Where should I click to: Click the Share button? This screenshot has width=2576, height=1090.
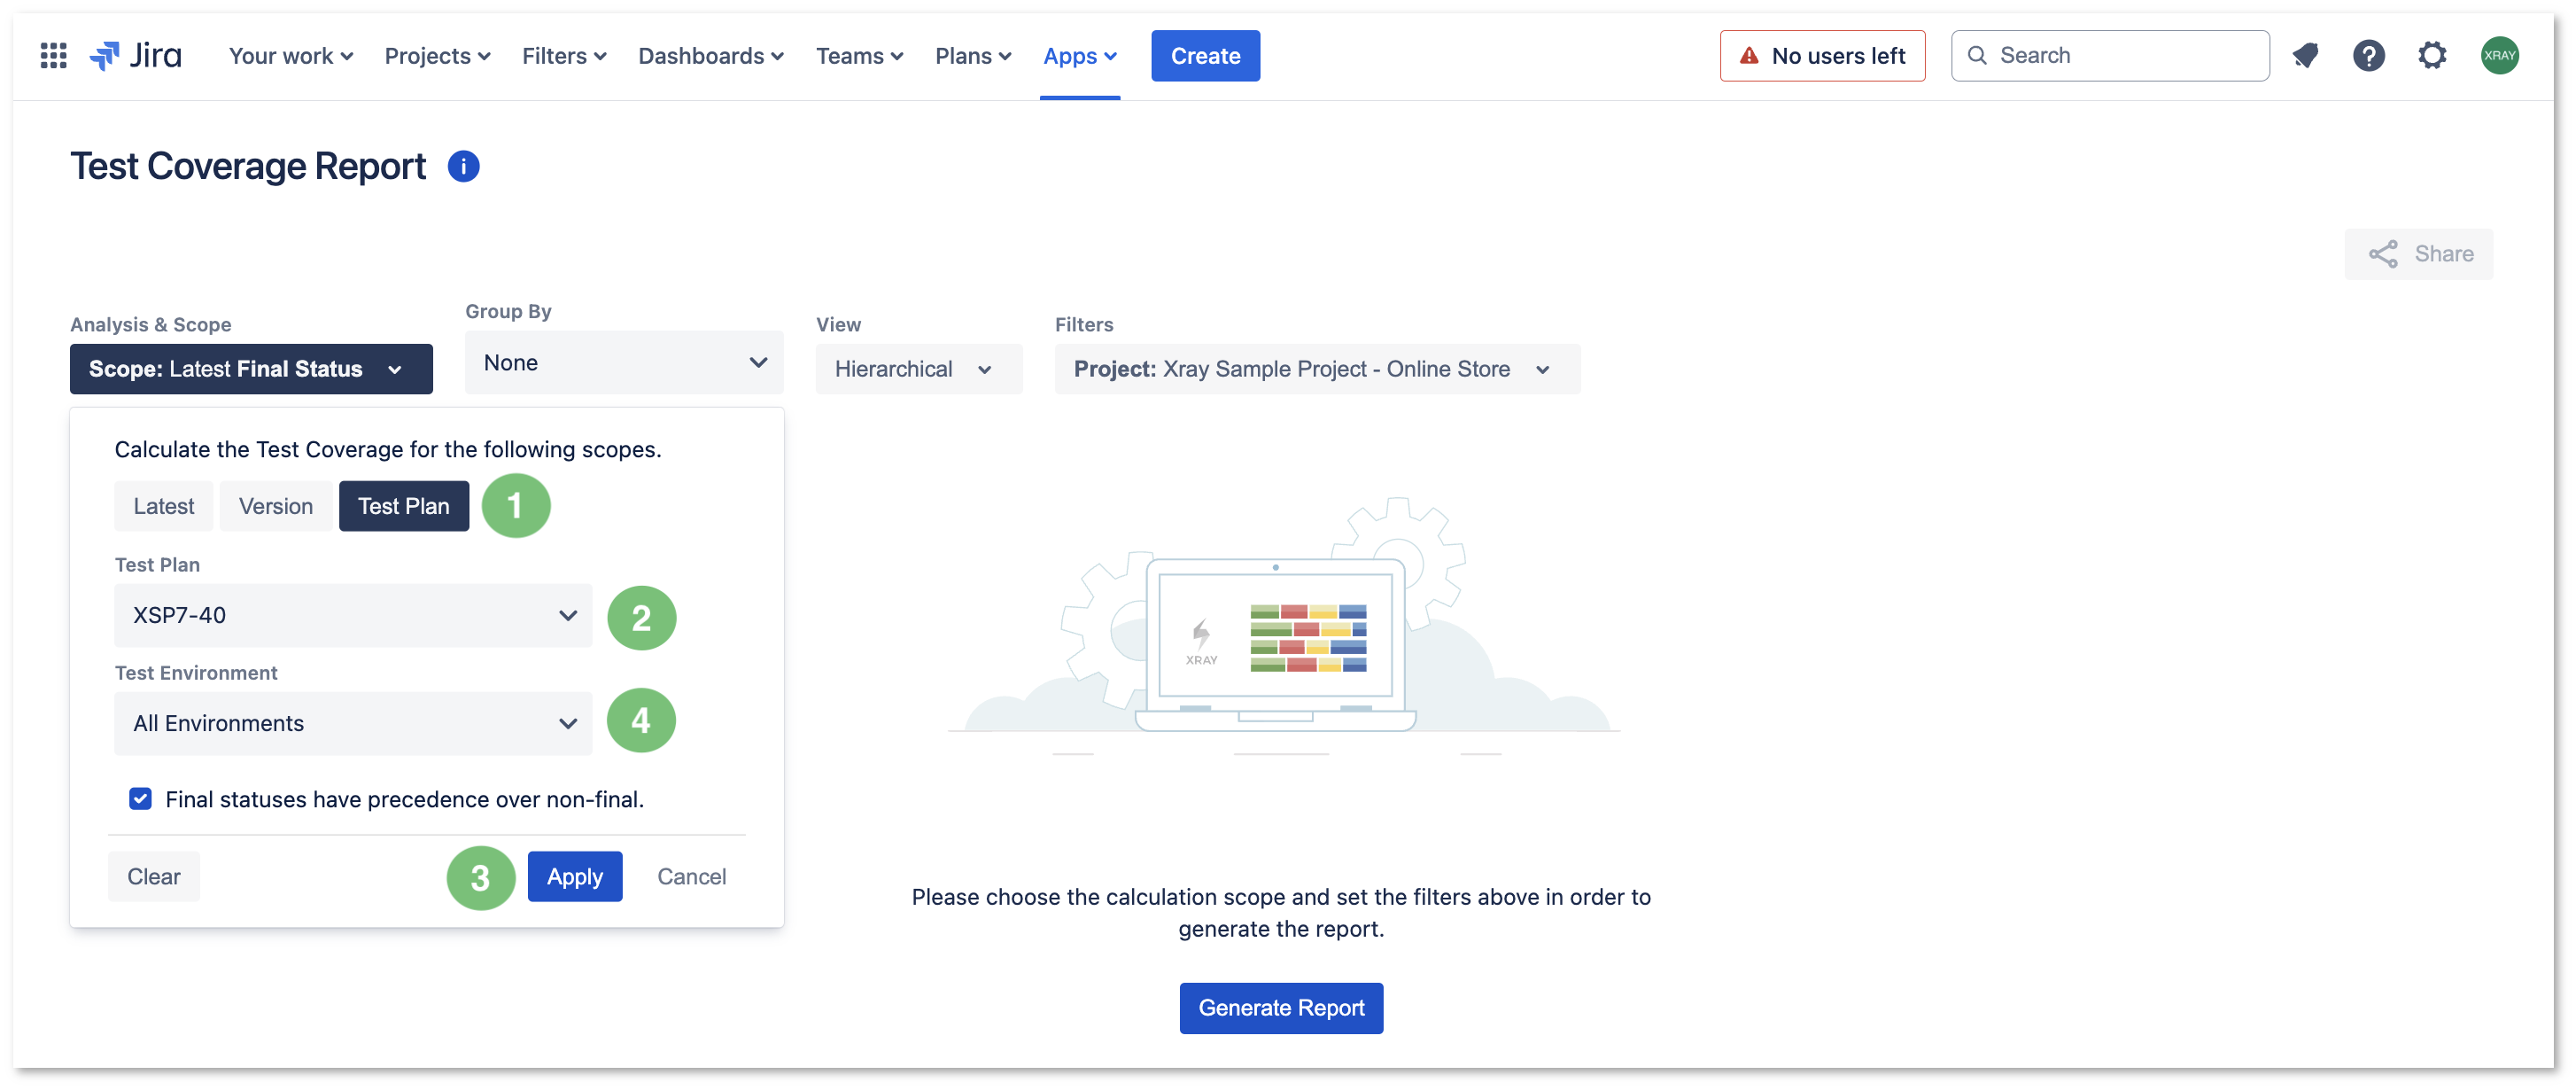pos(2418,254)
